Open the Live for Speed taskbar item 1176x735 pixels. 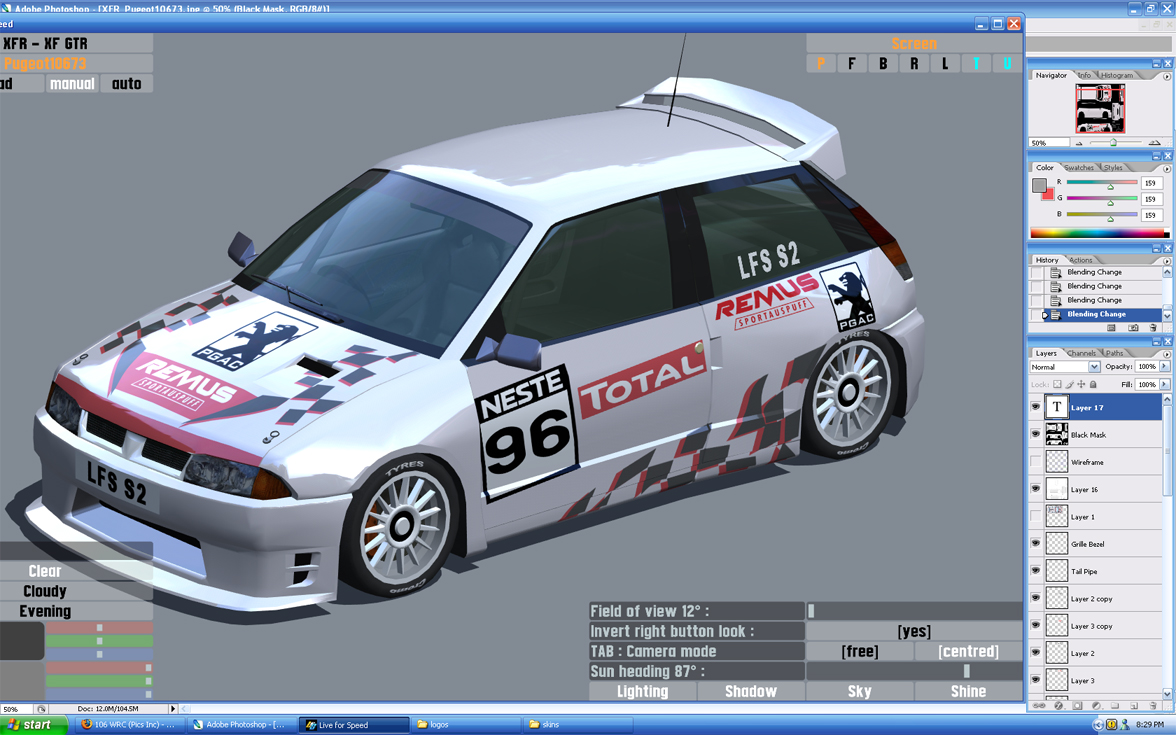click(x=354, y=724)
